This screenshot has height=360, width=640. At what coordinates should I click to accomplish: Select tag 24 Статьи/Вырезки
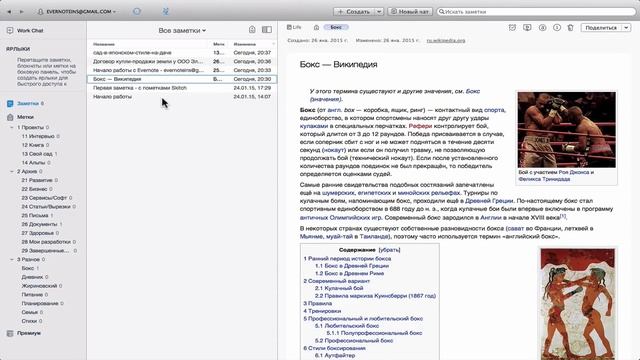click(x=46, y=207)
